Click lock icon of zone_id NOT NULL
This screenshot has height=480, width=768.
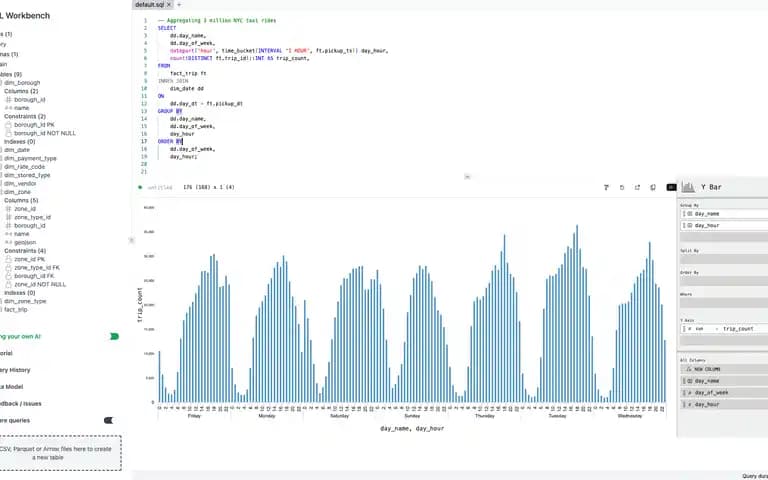pyautogui.click(x=8, y=284)
